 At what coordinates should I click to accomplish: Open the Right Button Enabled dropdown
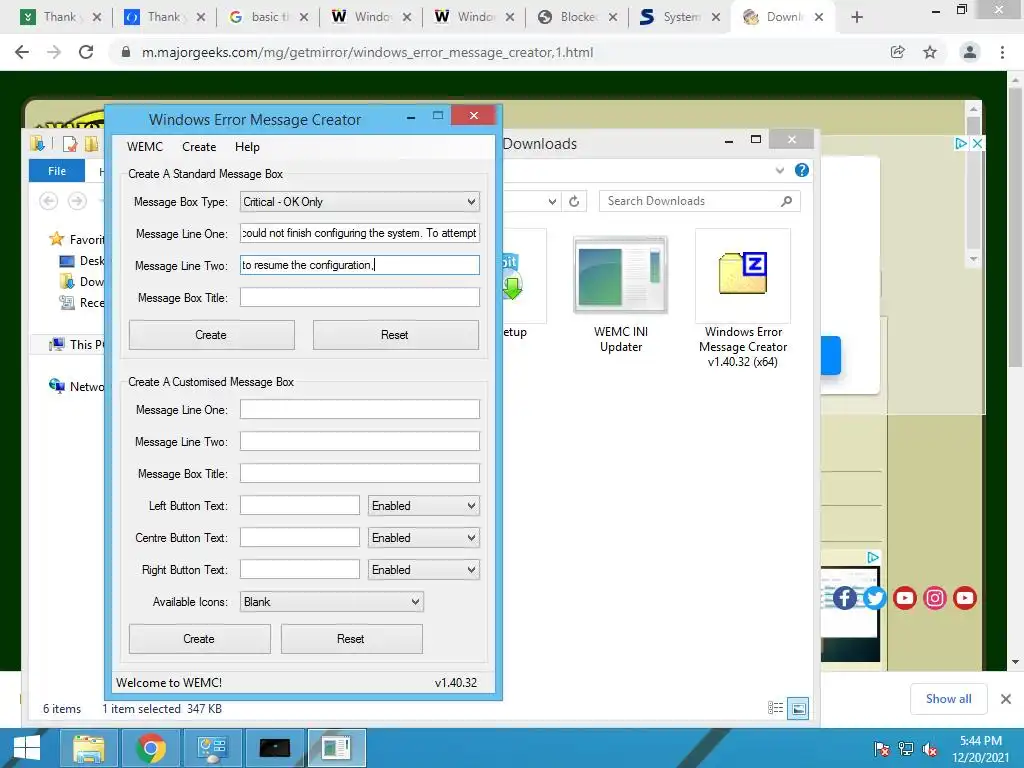(x=424, y=569)
